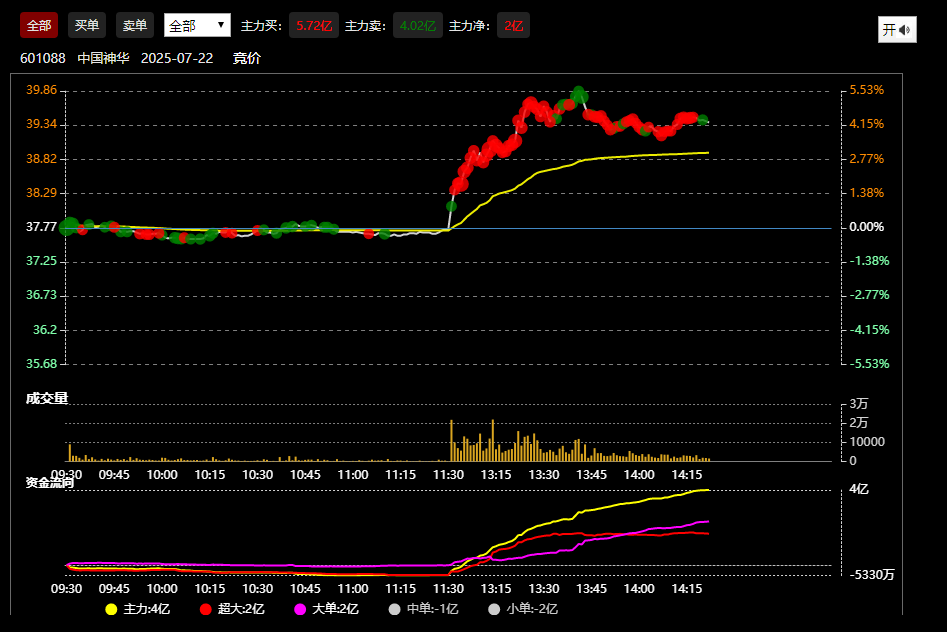Click the 37.77 price axis label
This screenshot has width=947, height=632.
tap(42, 227)
